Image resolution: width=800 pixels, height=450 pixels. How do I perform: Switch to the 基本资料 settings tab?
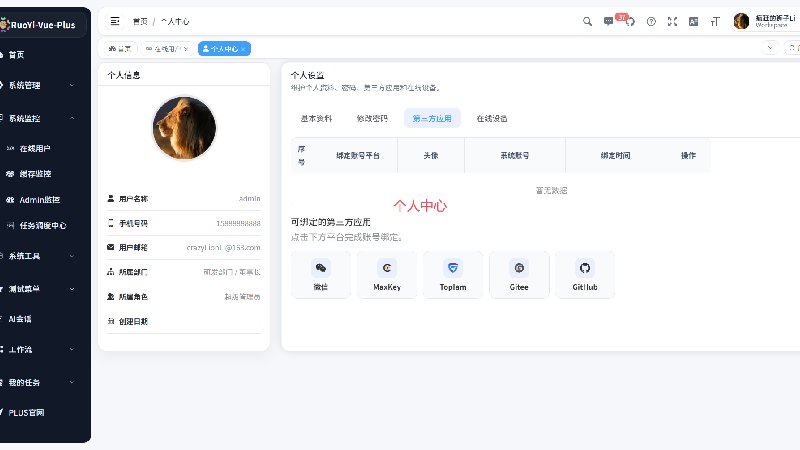(x=316, y=118)
